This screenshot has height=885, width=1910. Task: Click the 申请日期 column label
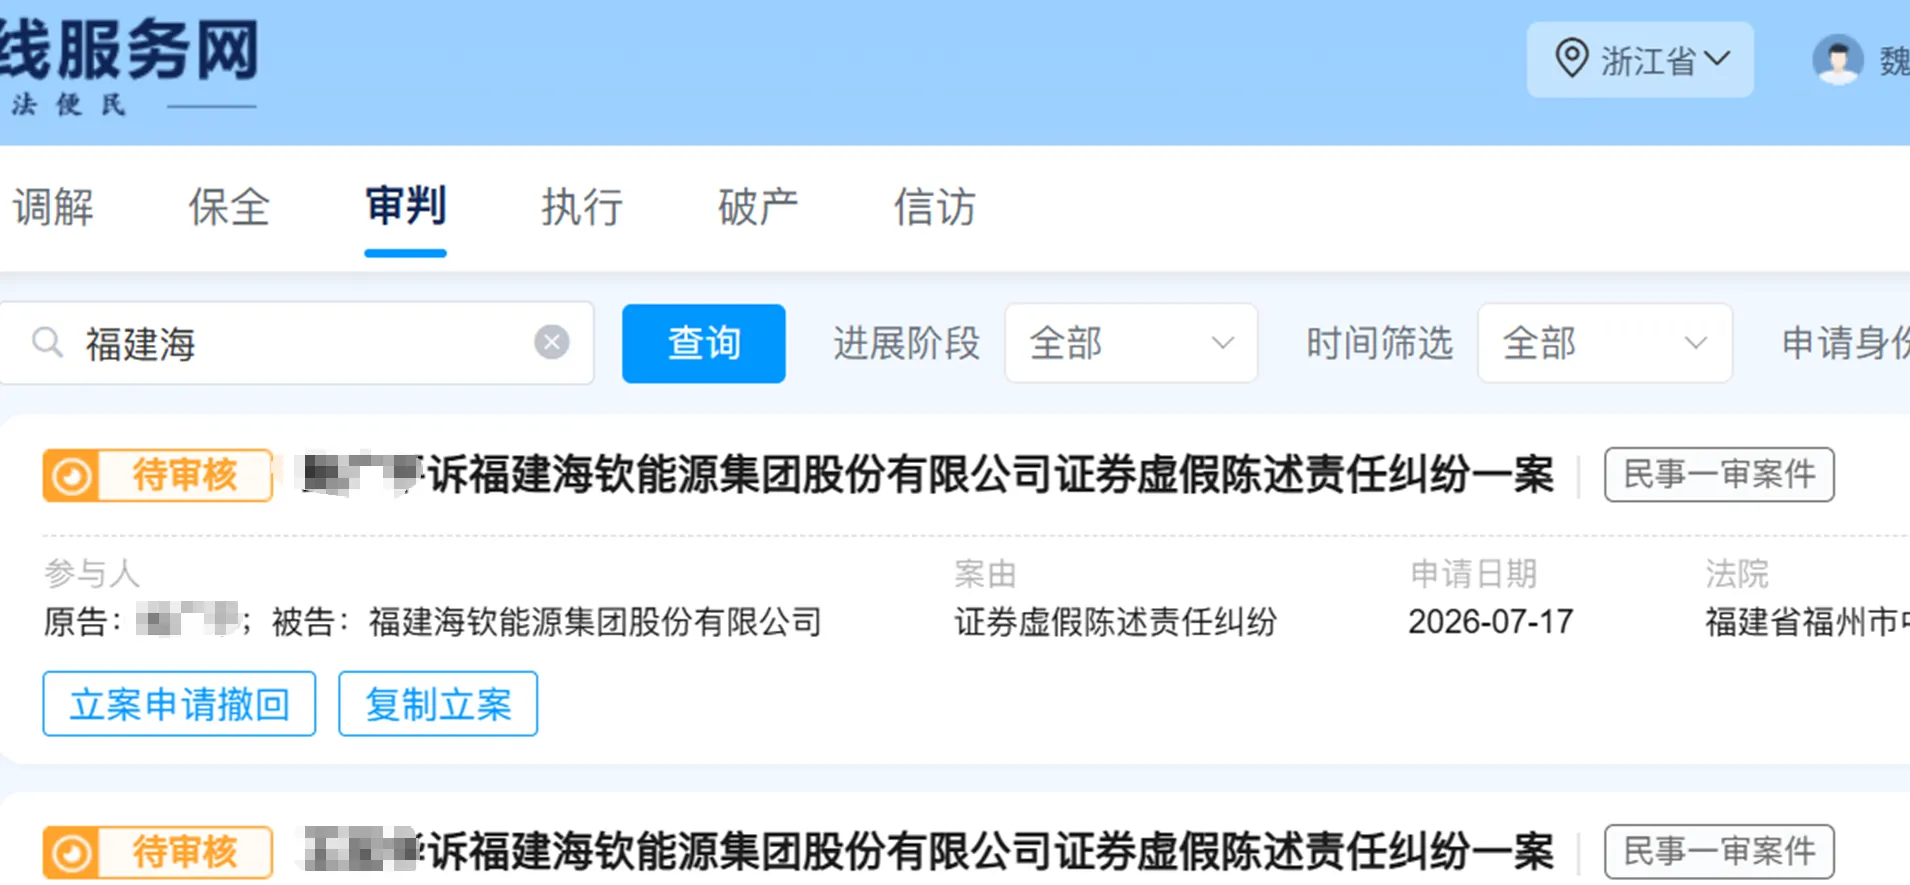(x=1473, y=573)
